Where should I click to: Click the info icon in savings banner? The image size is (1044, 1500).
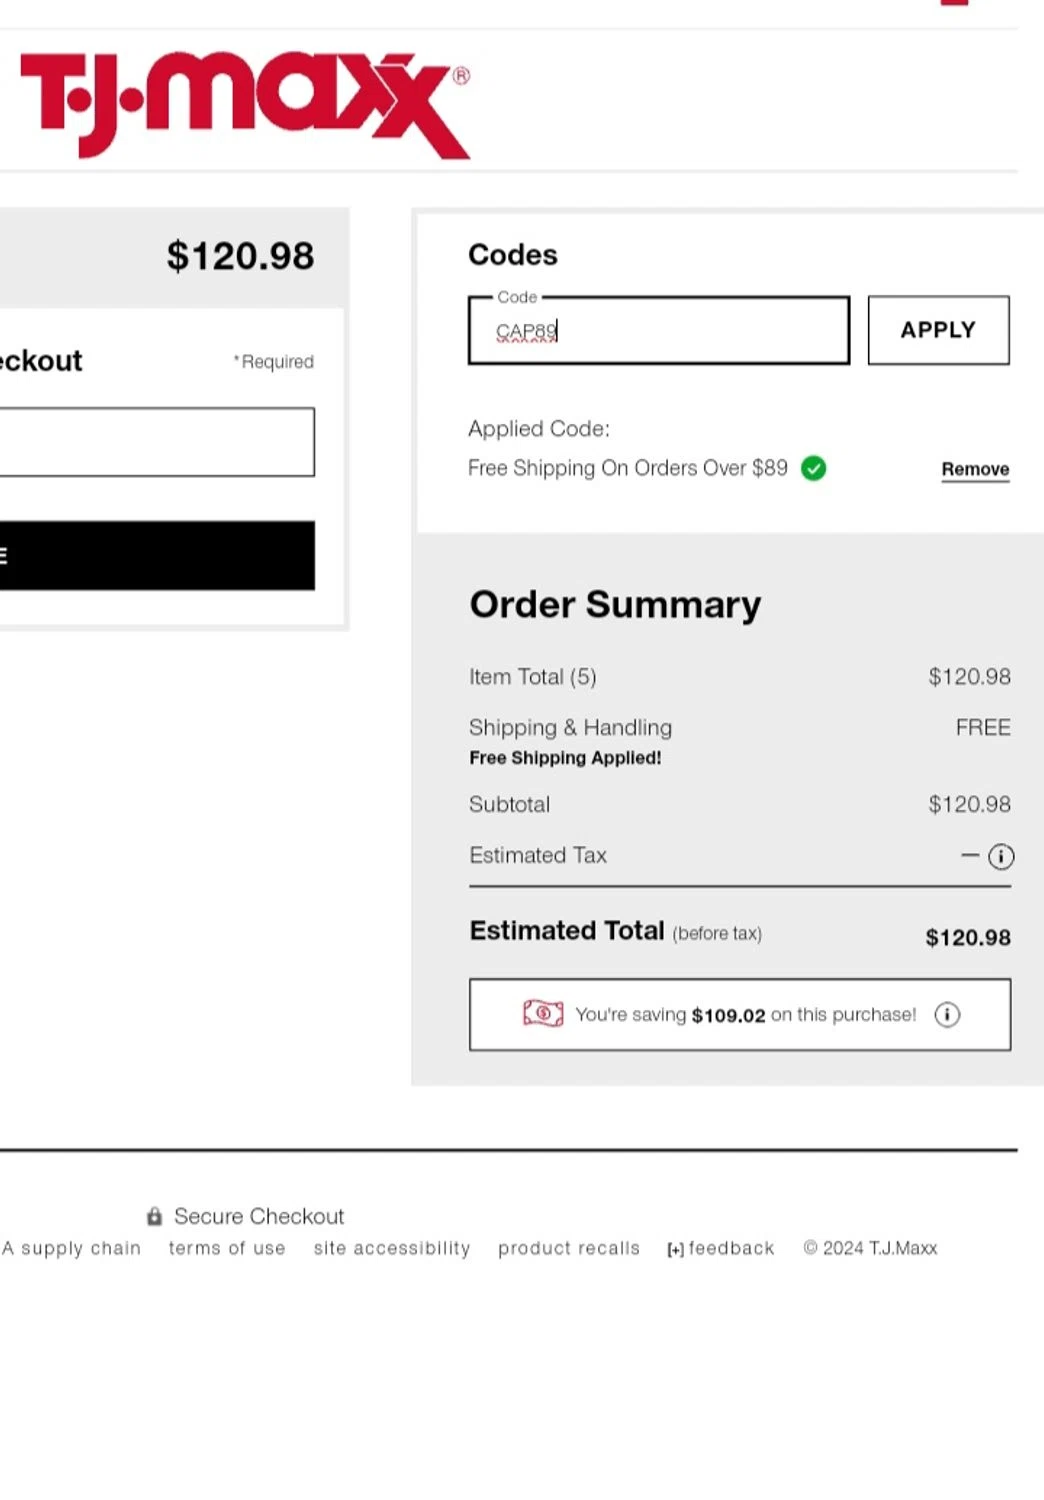click(x=947, y=1015)
